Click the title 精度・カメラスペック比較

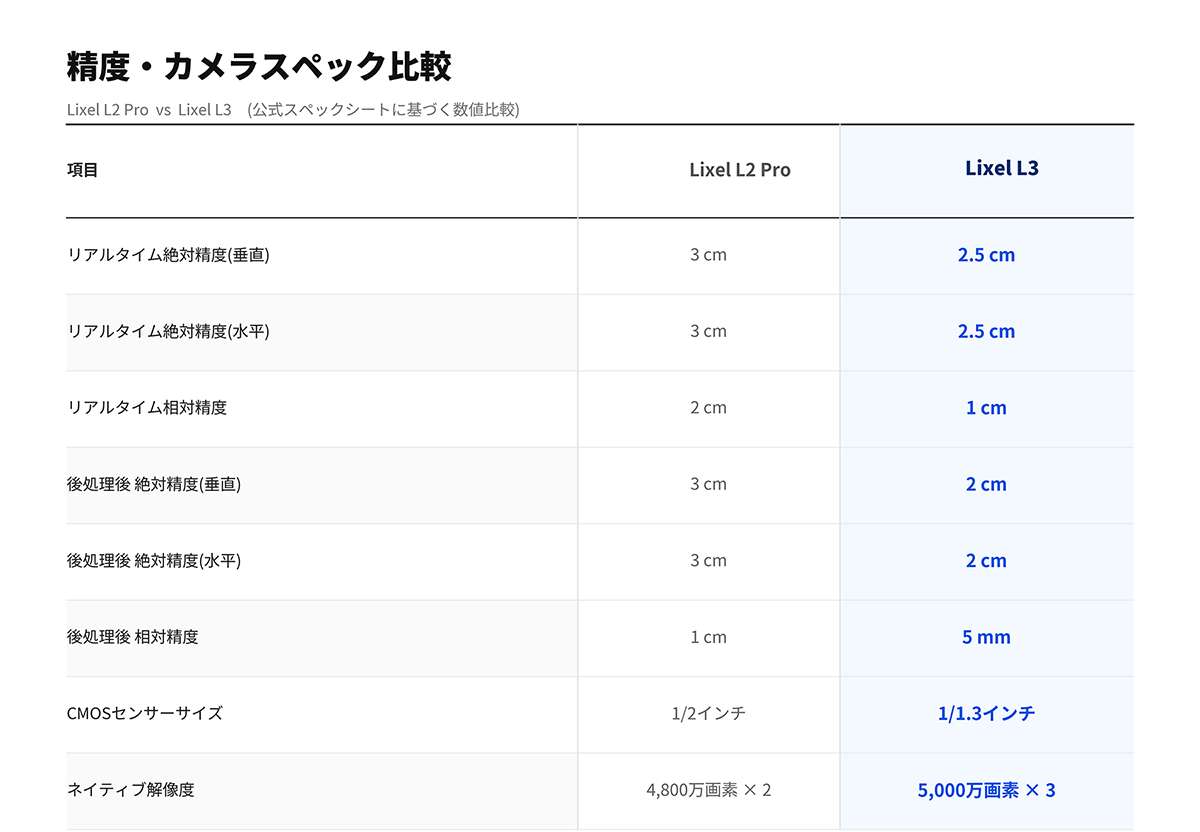pos(259,67)
